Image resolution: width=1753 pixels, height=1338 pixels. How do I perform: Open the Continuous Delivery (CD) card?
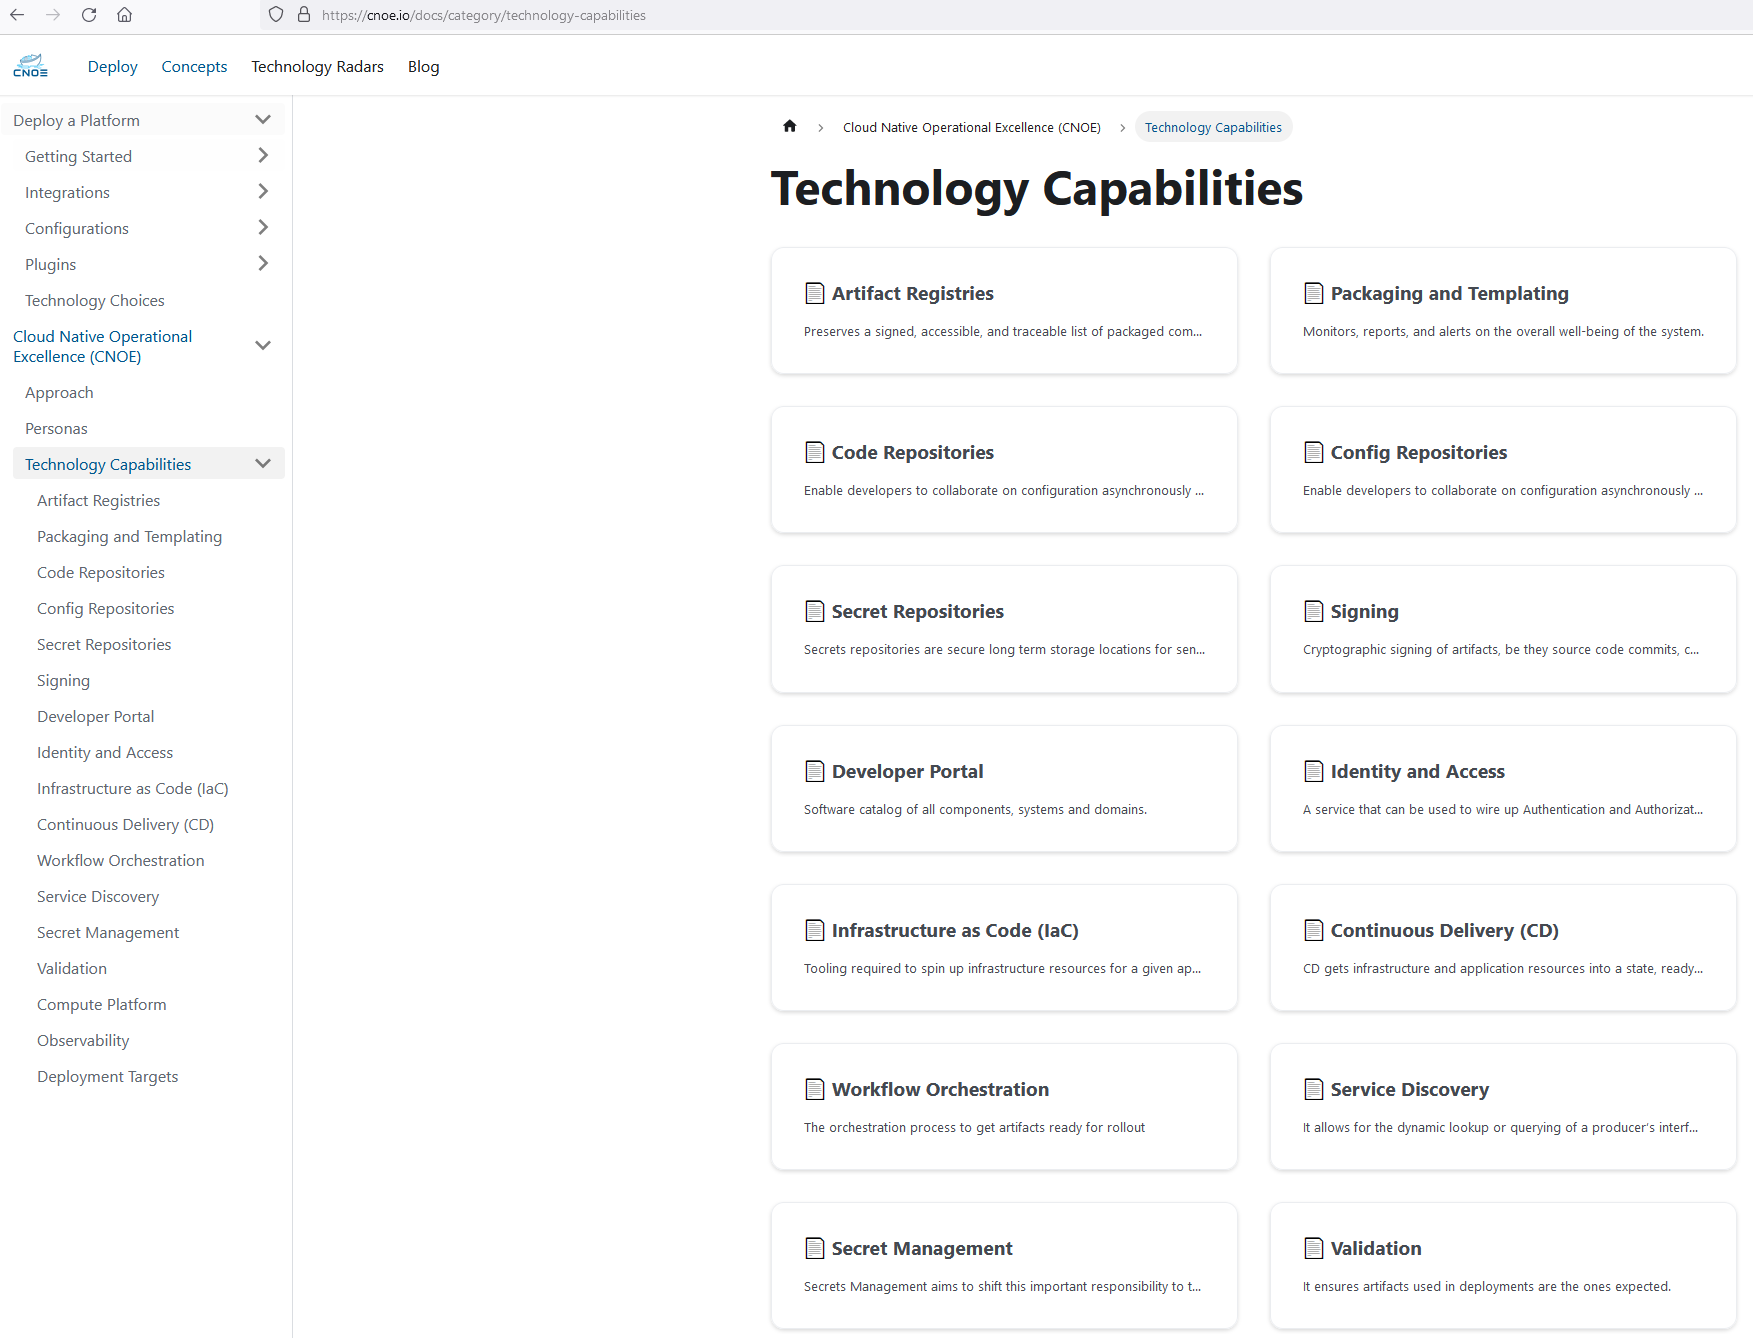(x=1502, y=948)
